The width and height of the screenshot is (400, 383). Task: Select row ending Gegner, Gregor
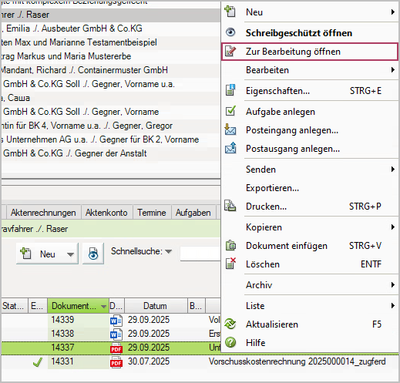tap(110, 126)
